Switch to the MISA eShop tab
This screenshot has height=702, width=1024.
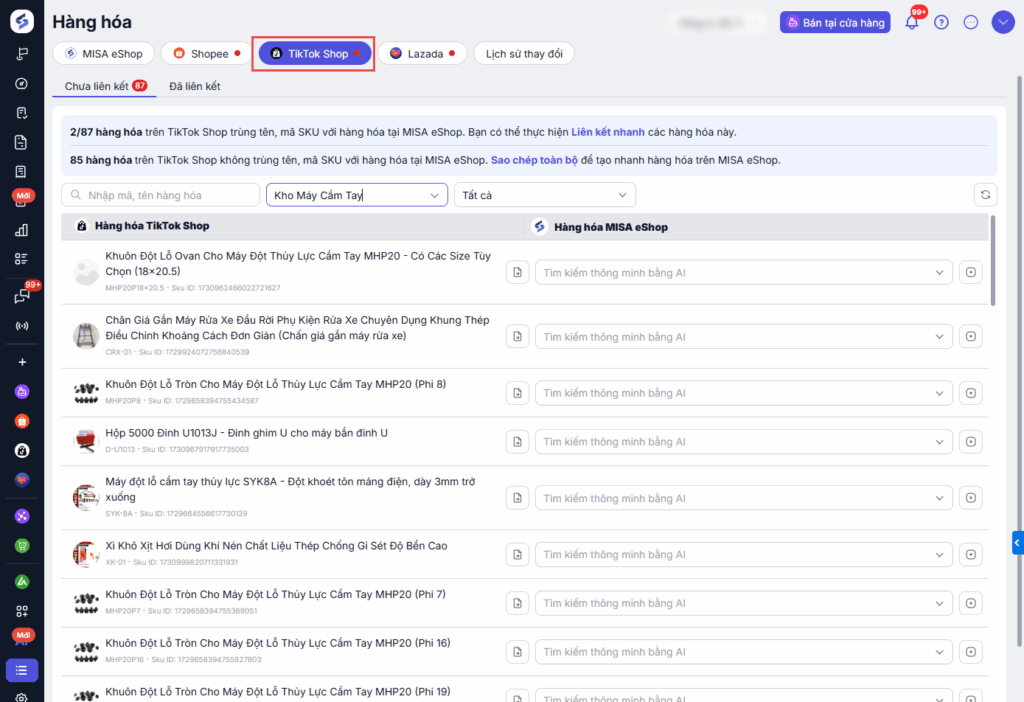(103, 54)
